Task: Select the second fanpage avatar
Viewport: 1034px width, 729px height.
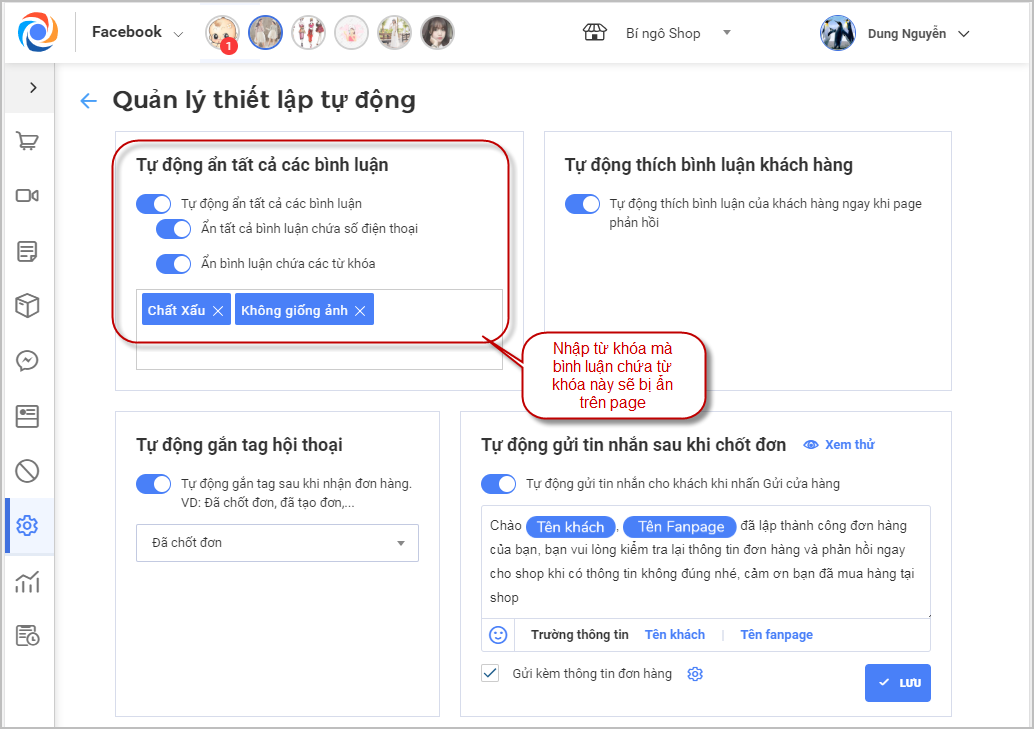Action: [265, 32]
